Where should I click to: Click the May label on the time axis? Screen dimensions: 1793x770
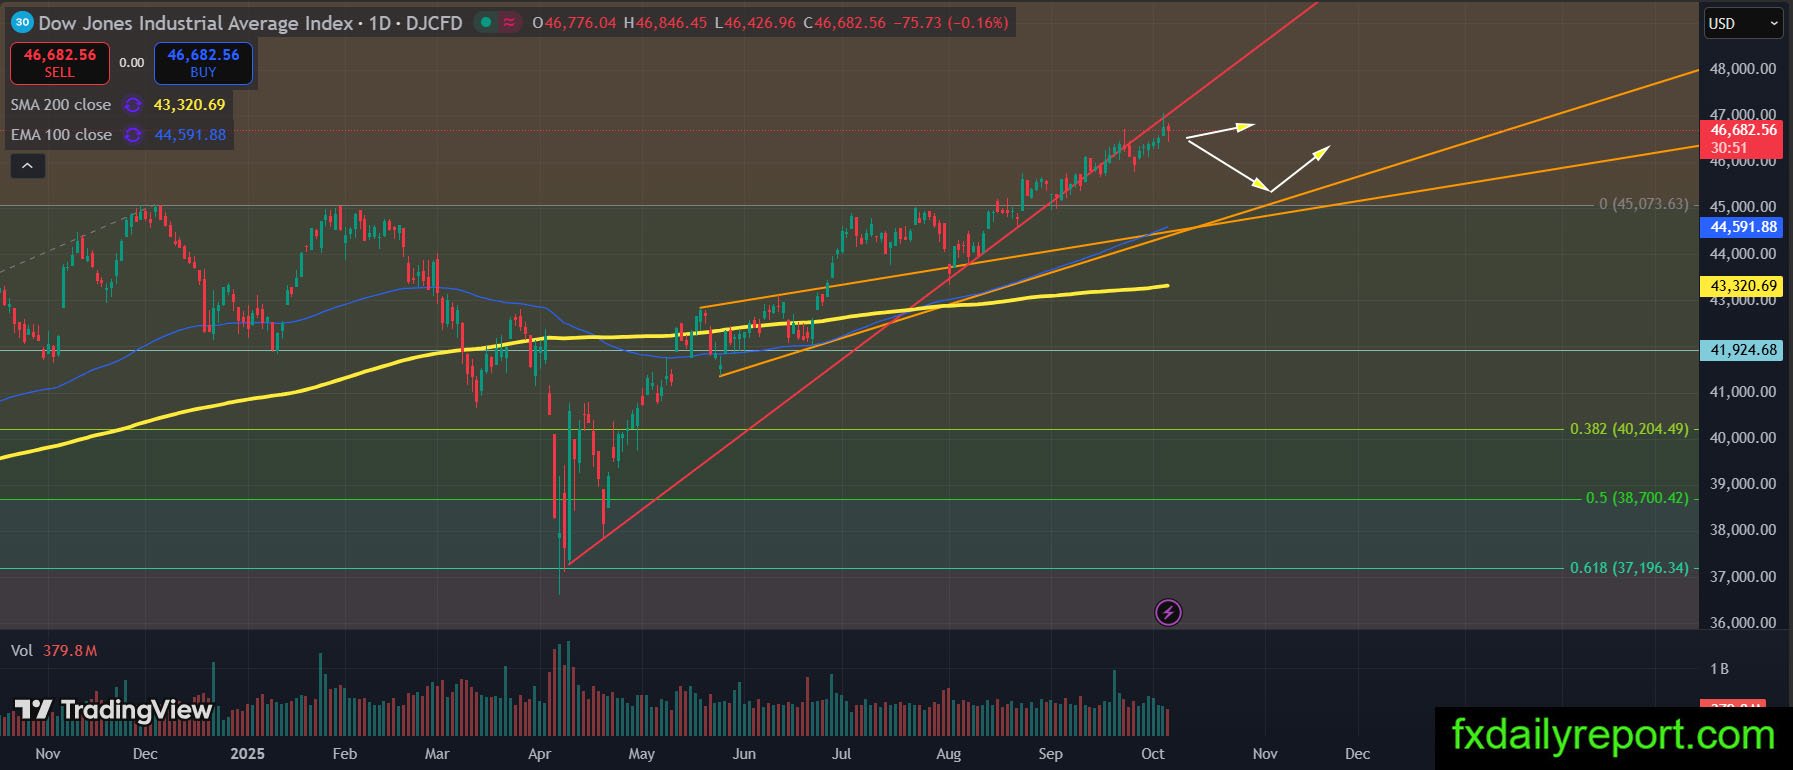click(641, 754)
